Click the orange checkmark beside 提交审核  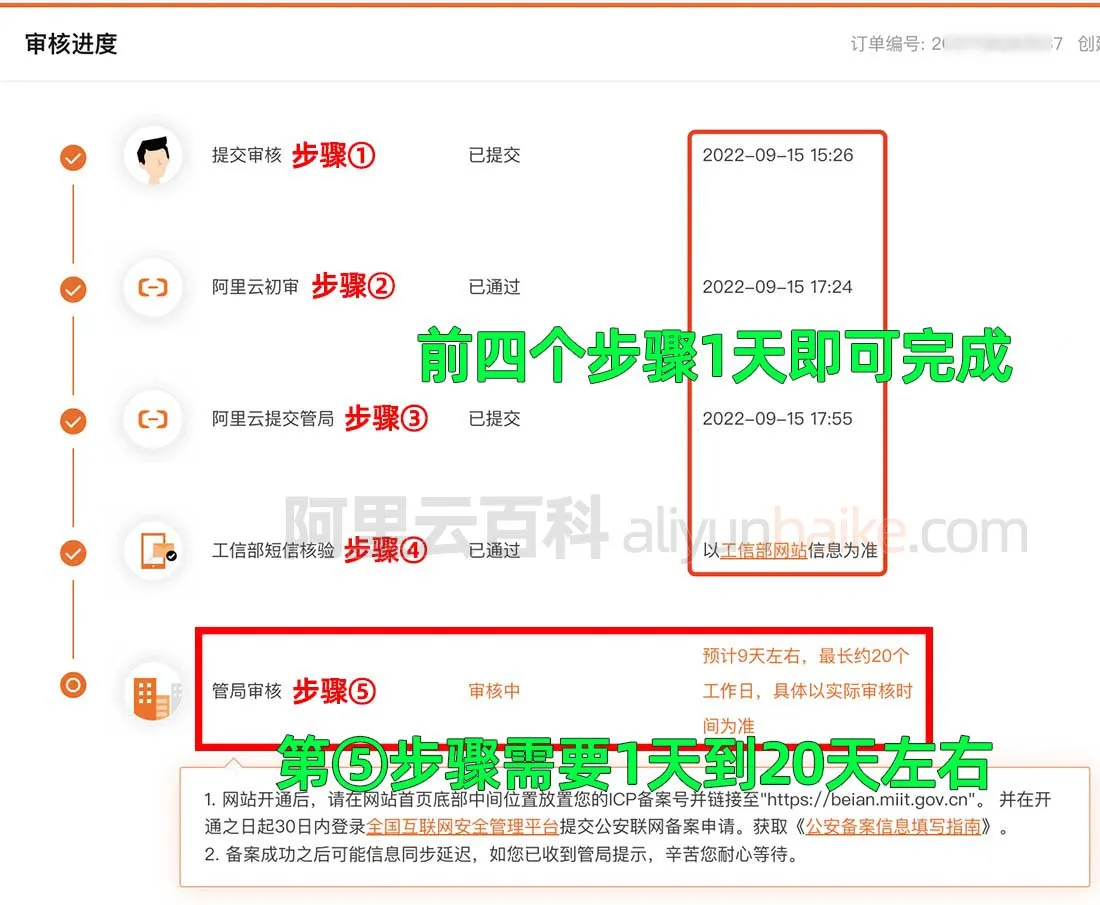(x=72, y=157)
